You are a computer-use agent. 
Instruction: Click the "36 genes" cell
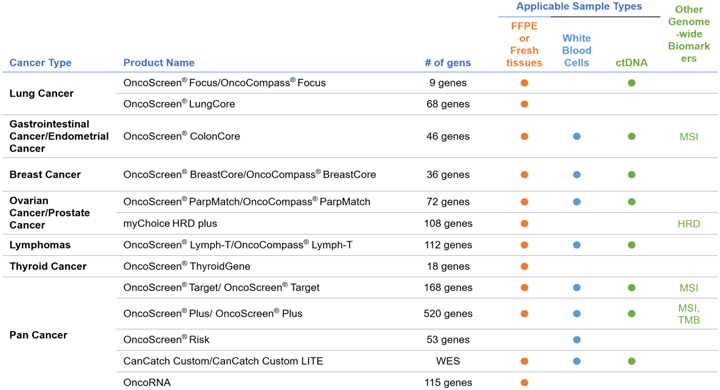pyautogui.click(x=448, y=175)
